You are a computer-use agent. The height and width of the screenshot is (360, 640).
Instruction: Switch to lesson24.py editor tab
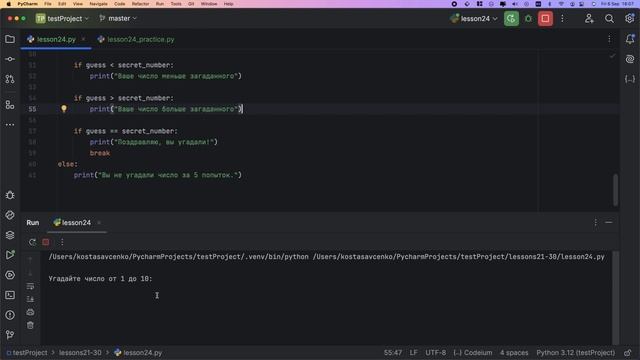click(x=56, y=40)
